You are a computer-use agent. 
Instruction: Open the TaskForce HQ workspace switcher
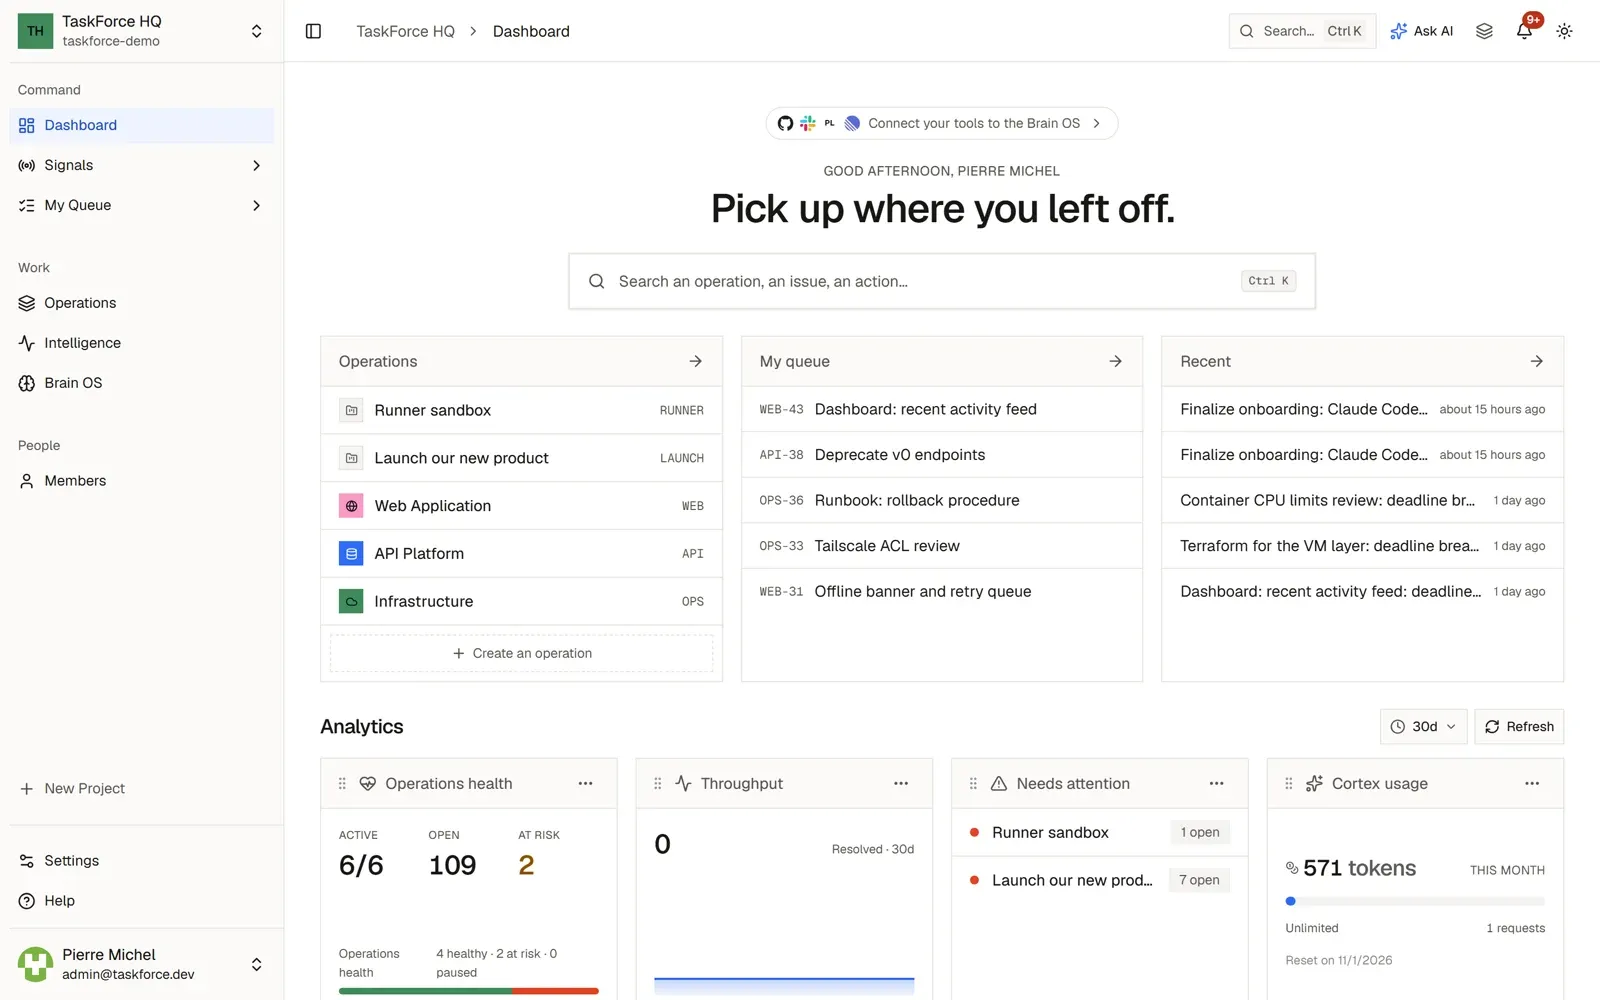(x=142, y=31)
